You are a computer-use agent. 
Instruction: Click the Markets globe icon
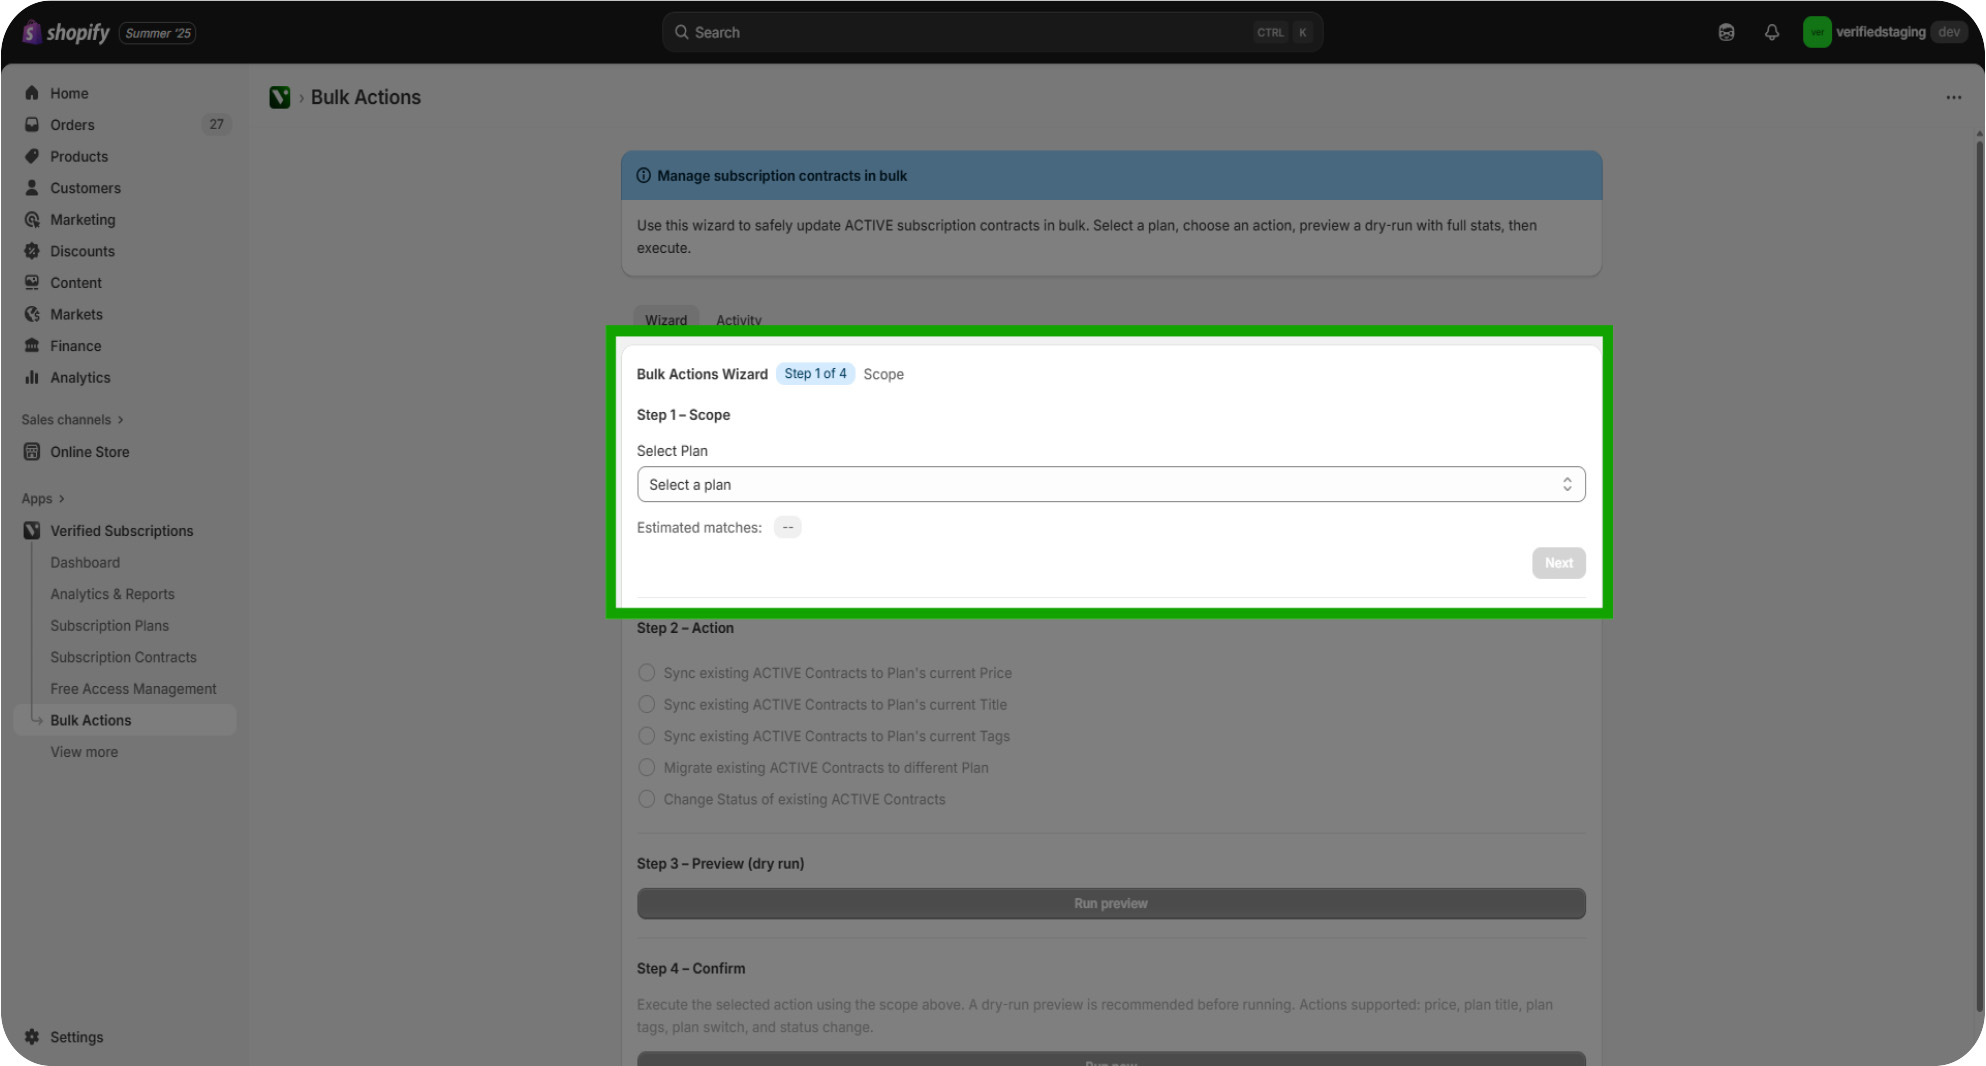pyautogui.click(x=32, y=314)
